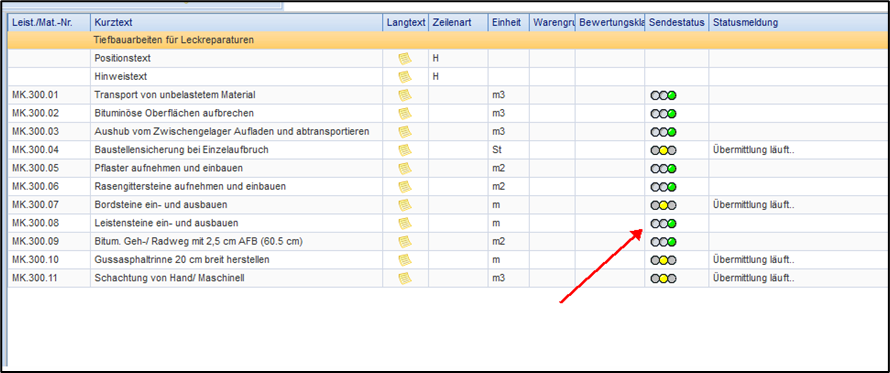Click 'Übermittlung läuft..' message for MK.300.07
Viewport: 890px width, 373px height.
[x=753, y=205]
